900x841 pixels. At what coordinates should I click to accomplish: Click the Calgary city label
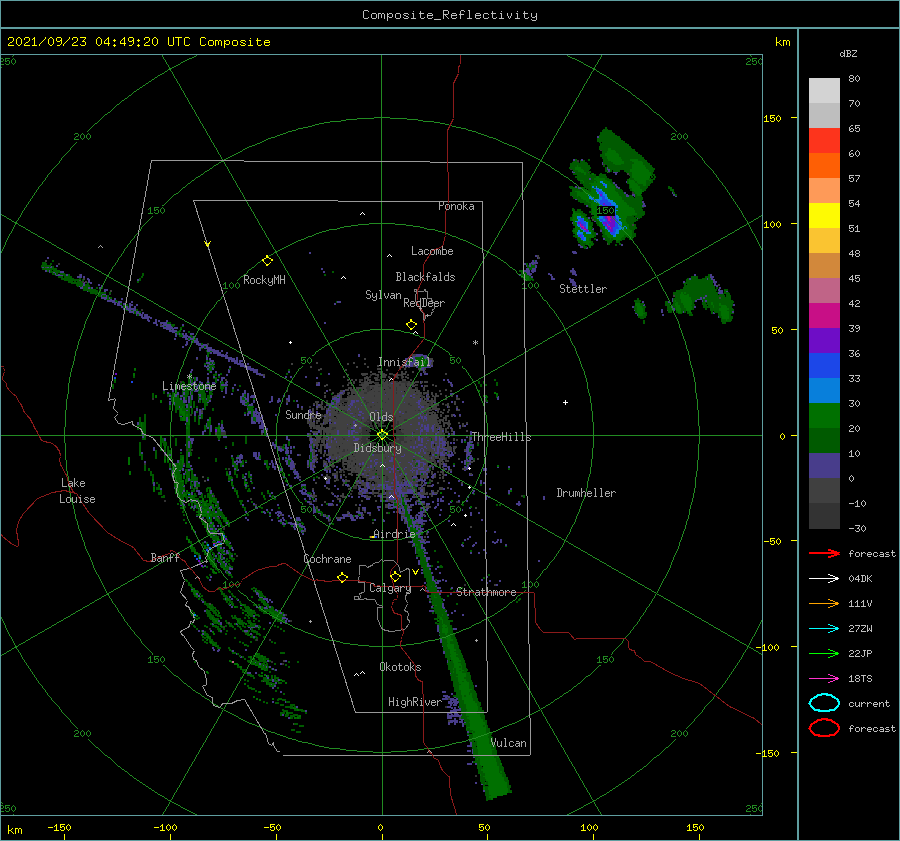[390, 588]
